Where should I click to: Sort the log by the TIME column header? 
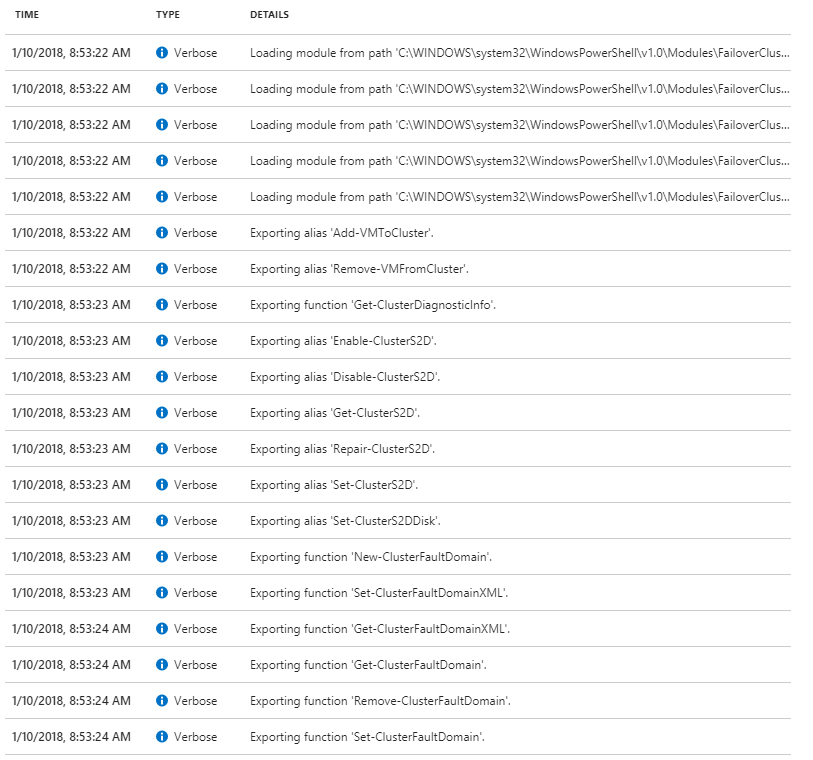[27, 15]
